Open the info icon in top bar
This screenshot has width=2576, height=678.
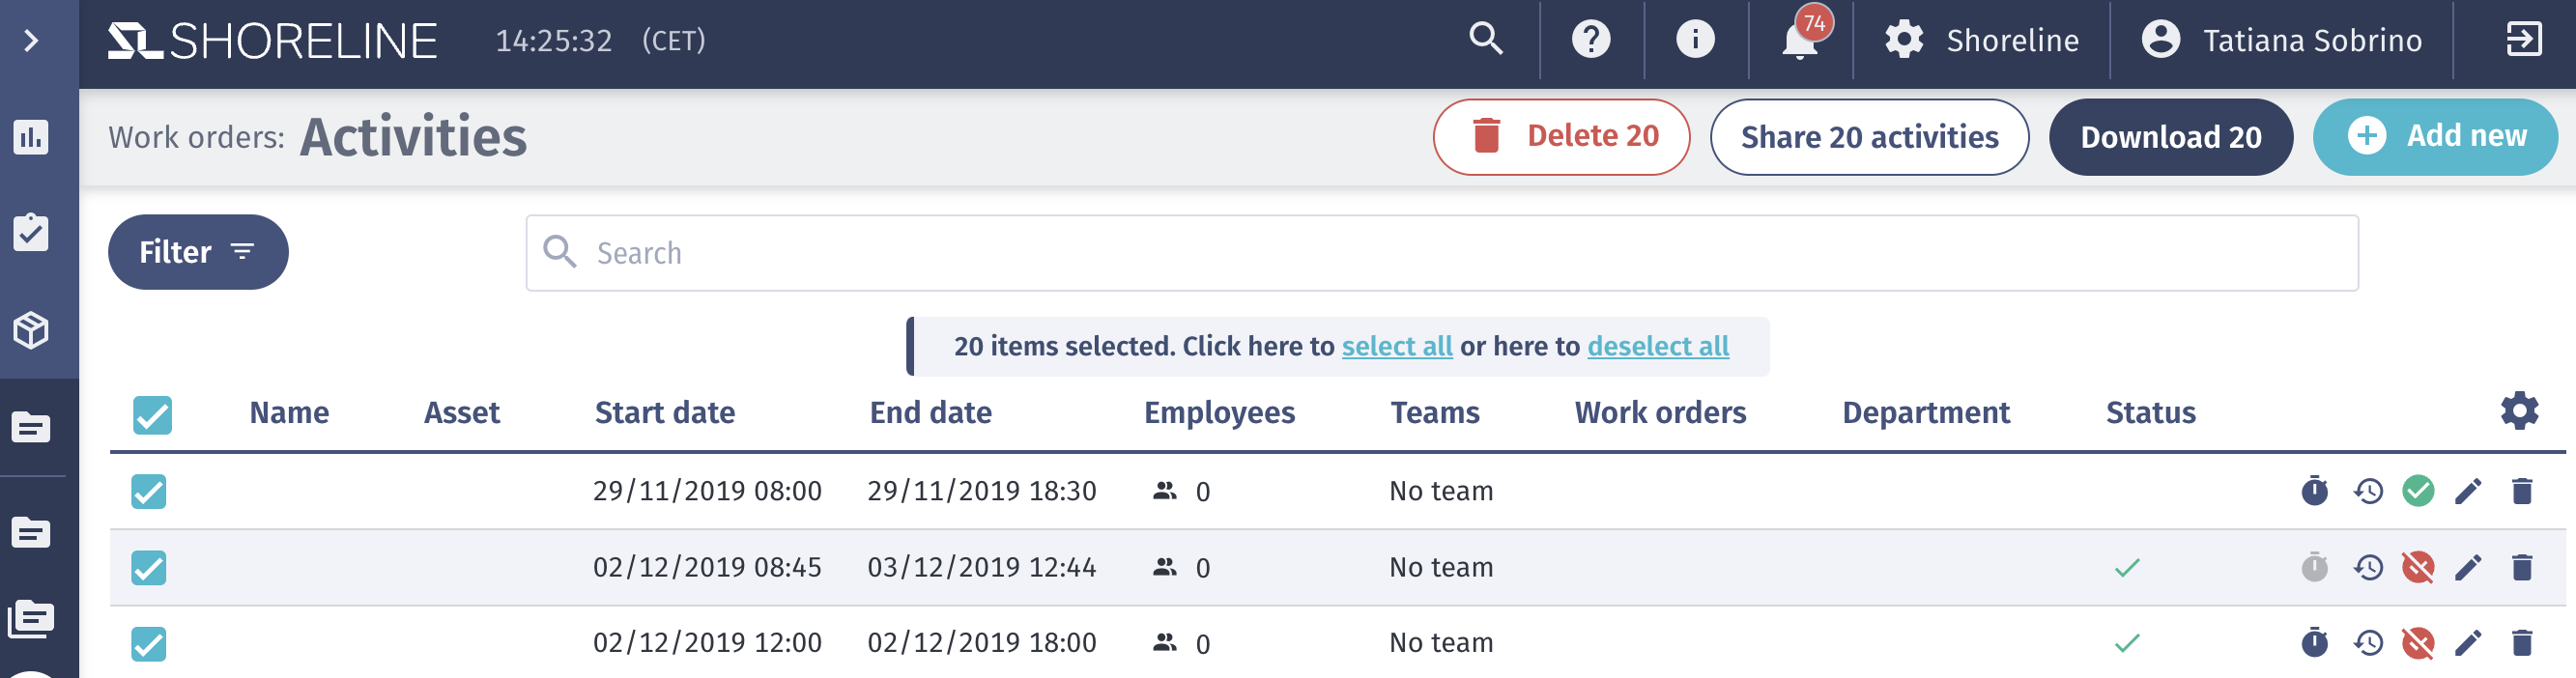click(1695, 40)
